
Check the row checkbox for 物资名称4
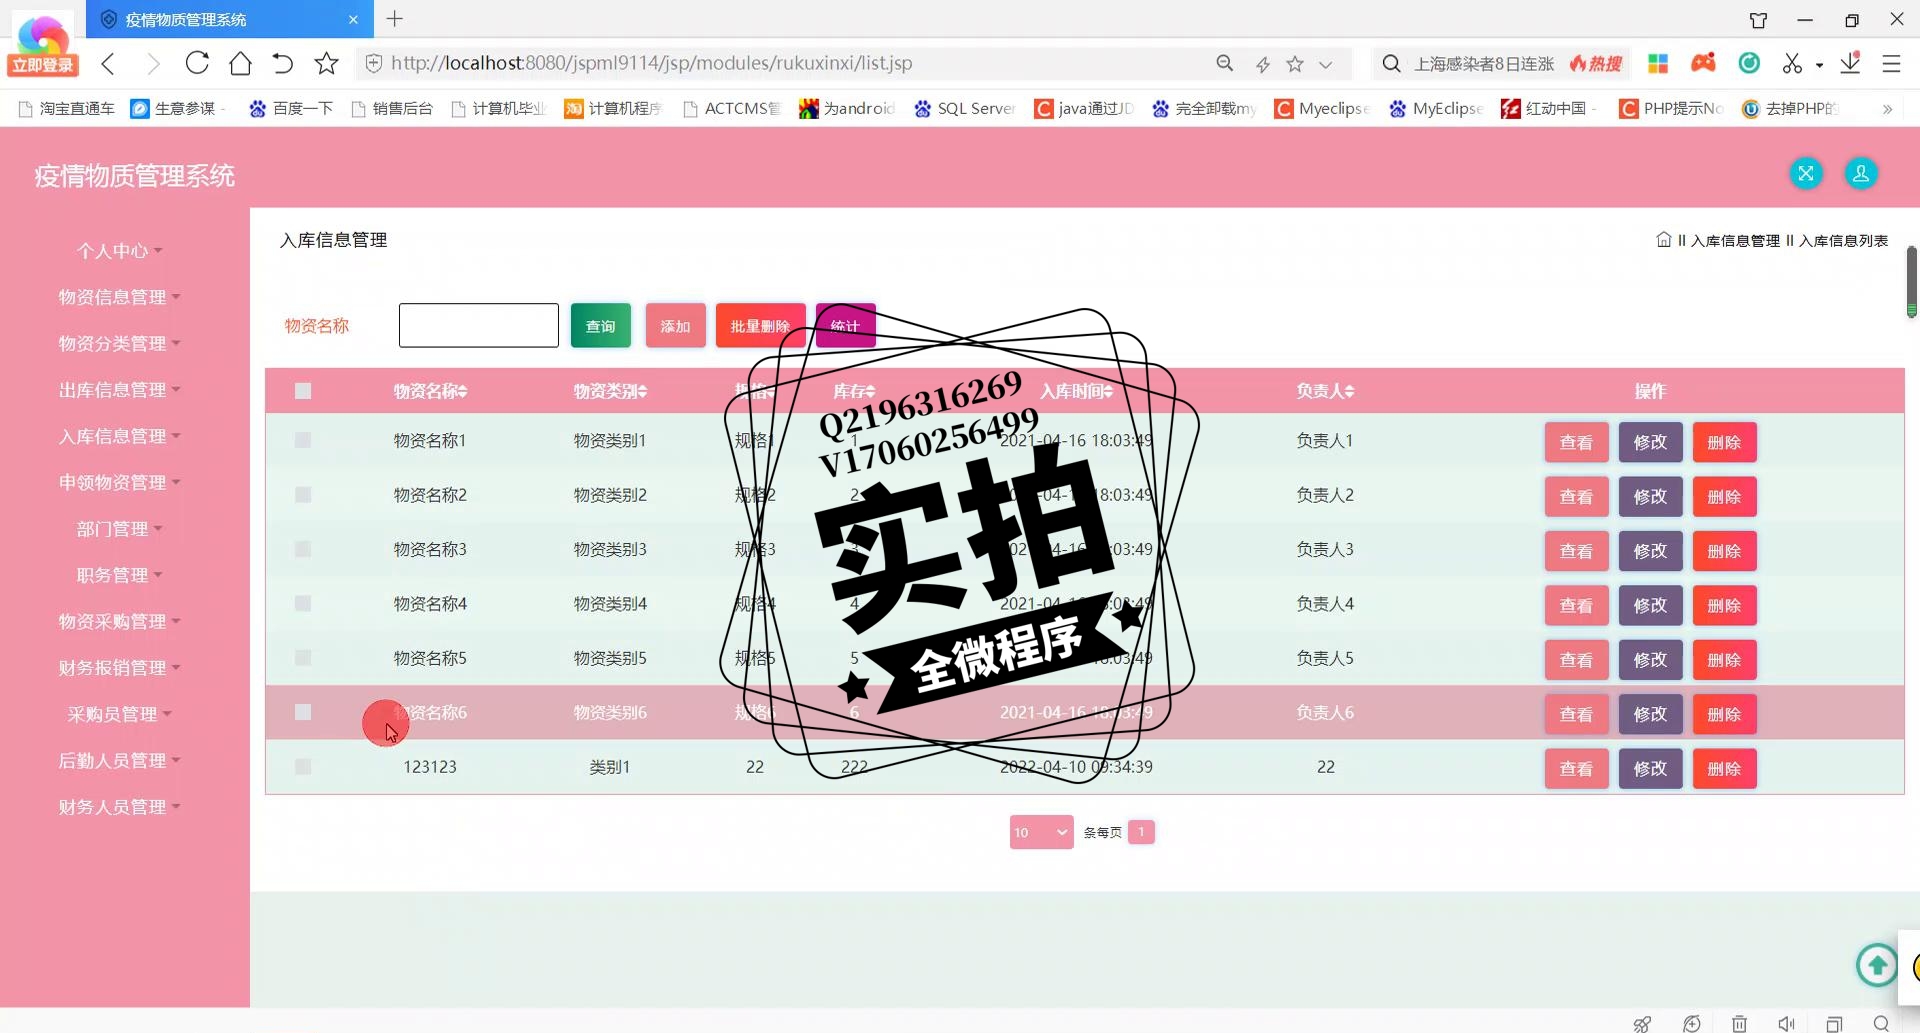[x=303, y=604]
